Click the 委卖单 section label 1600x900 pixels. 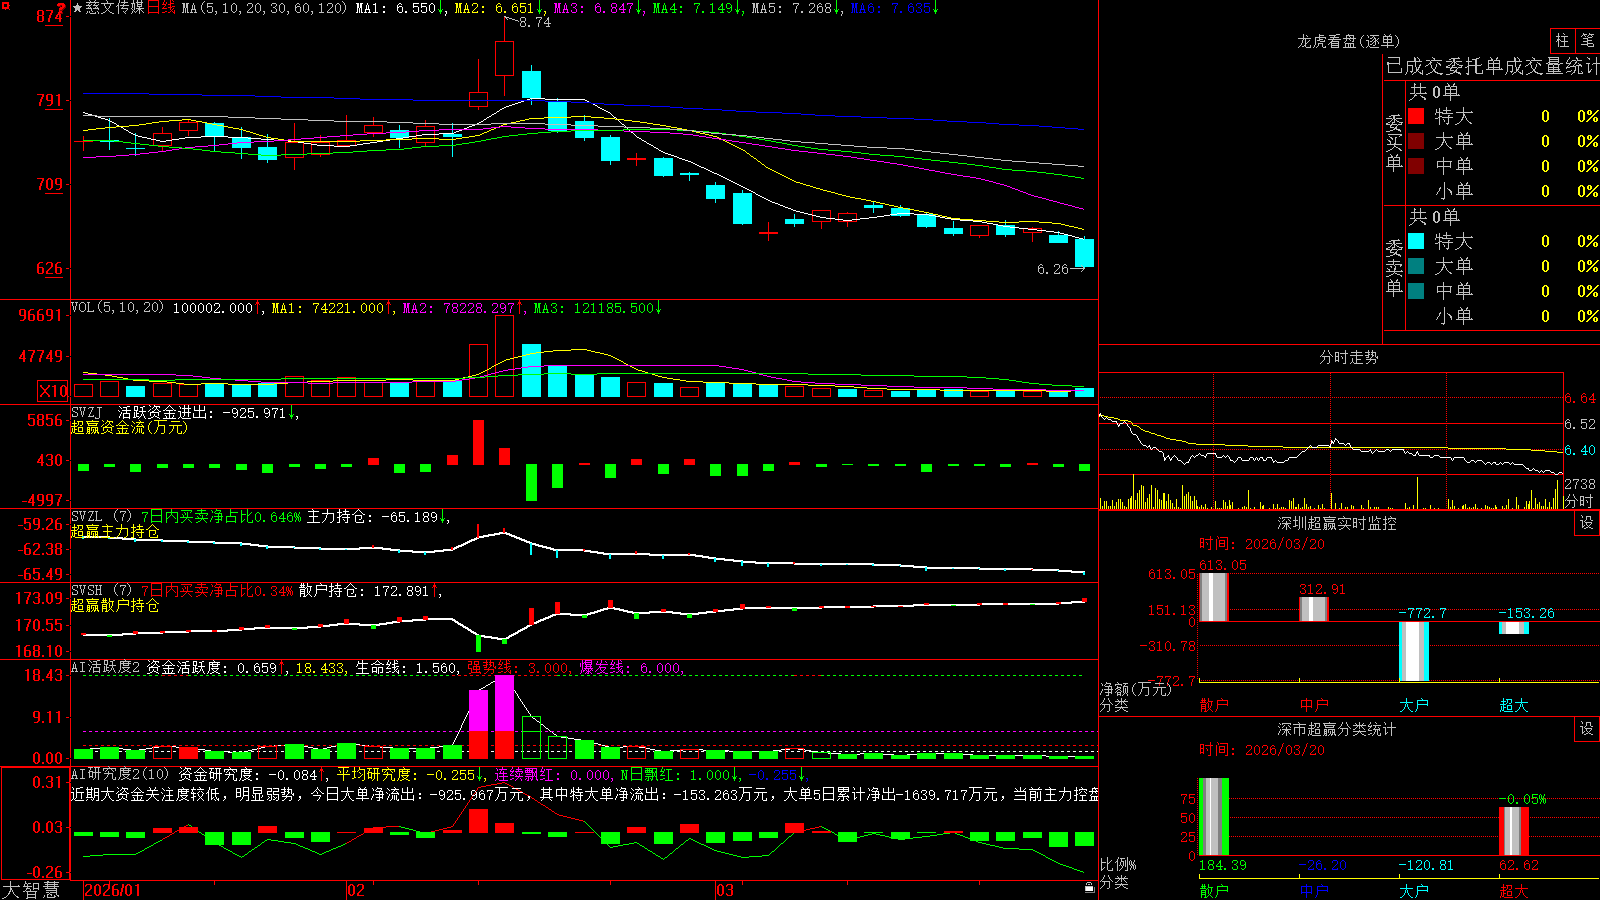[x=1394, y=267]
